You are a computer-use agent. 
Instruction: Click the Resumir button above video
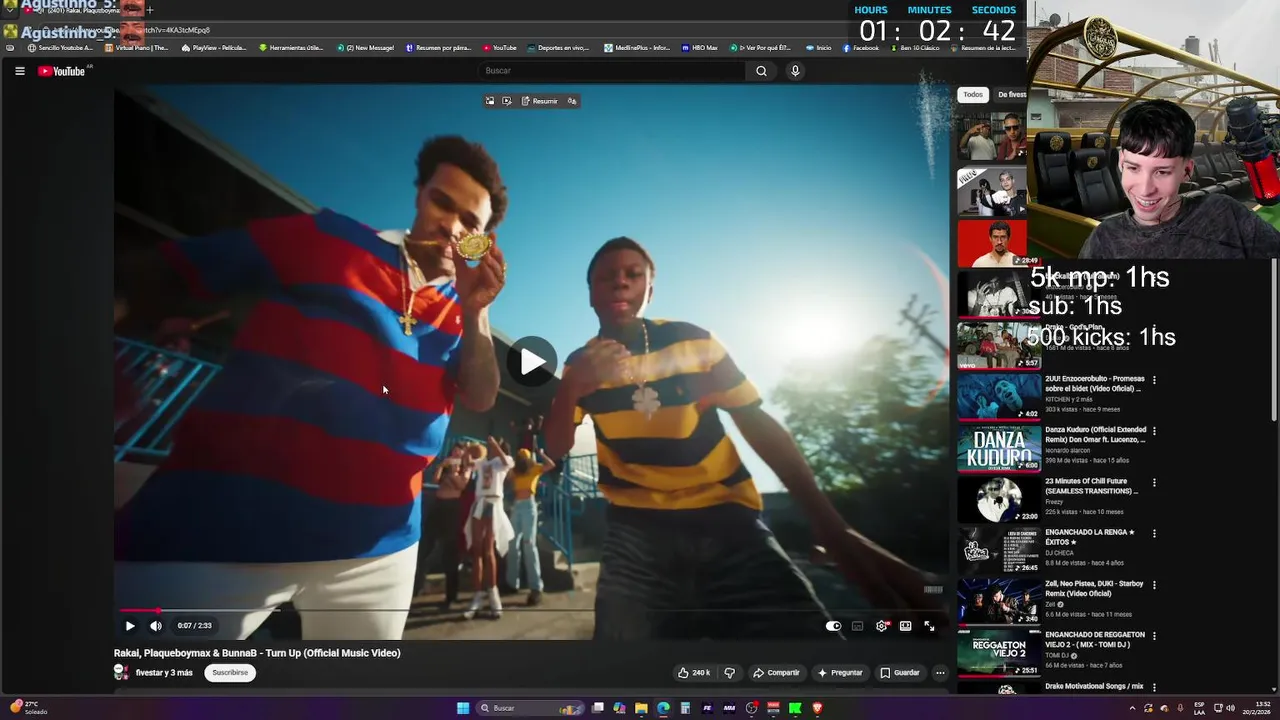coord(540,101)
